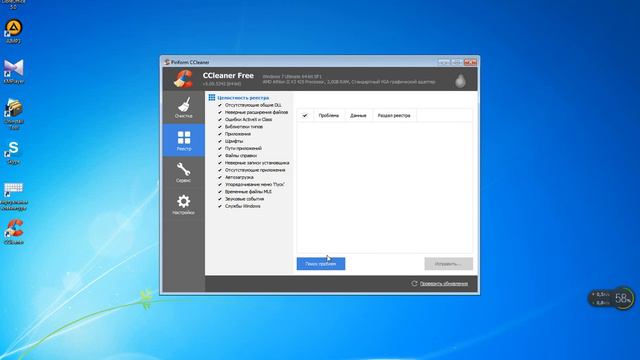The height and width of the screenshot is (360, 640).
Task: Uncheck the Автозагрузка item
Action: pos(220,177)
